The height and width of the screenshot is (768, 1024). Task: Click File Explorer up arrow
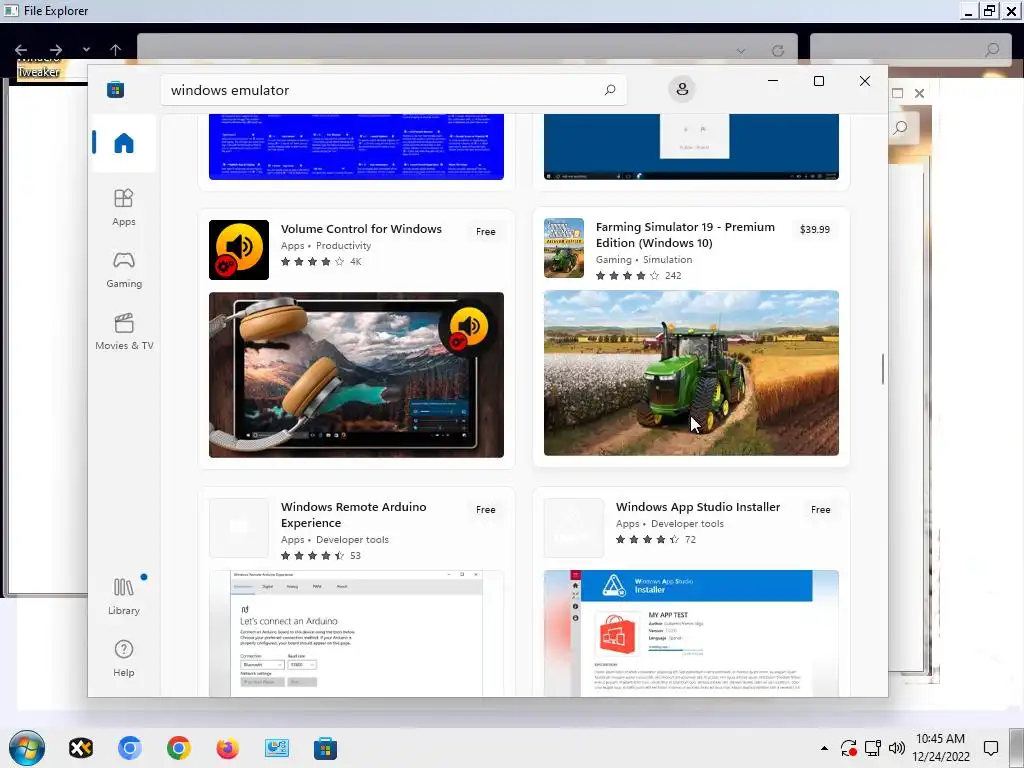116,50
